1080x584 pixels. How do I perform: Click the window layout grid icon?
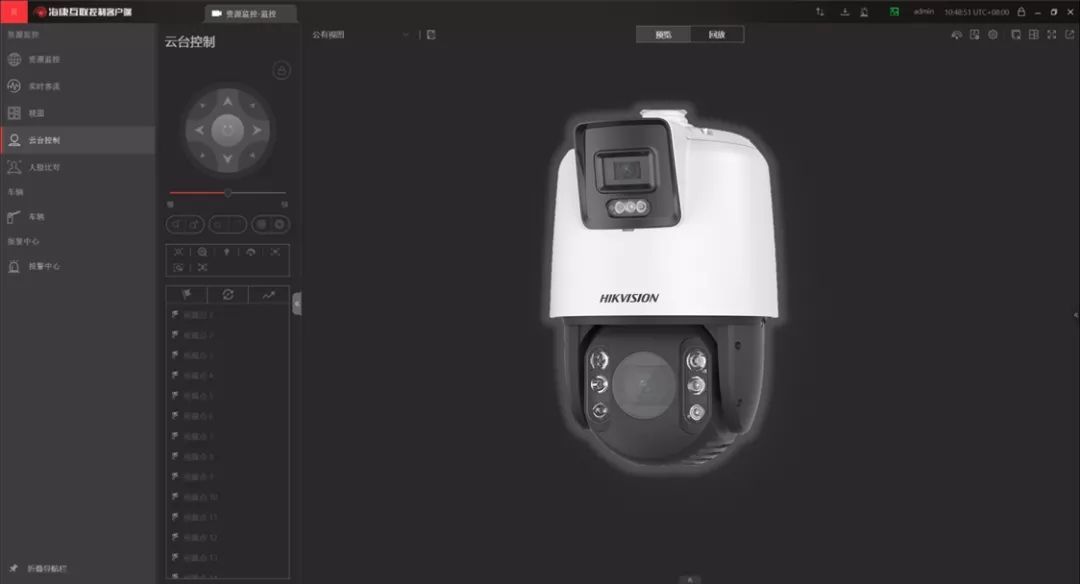tap(1034, 35)
